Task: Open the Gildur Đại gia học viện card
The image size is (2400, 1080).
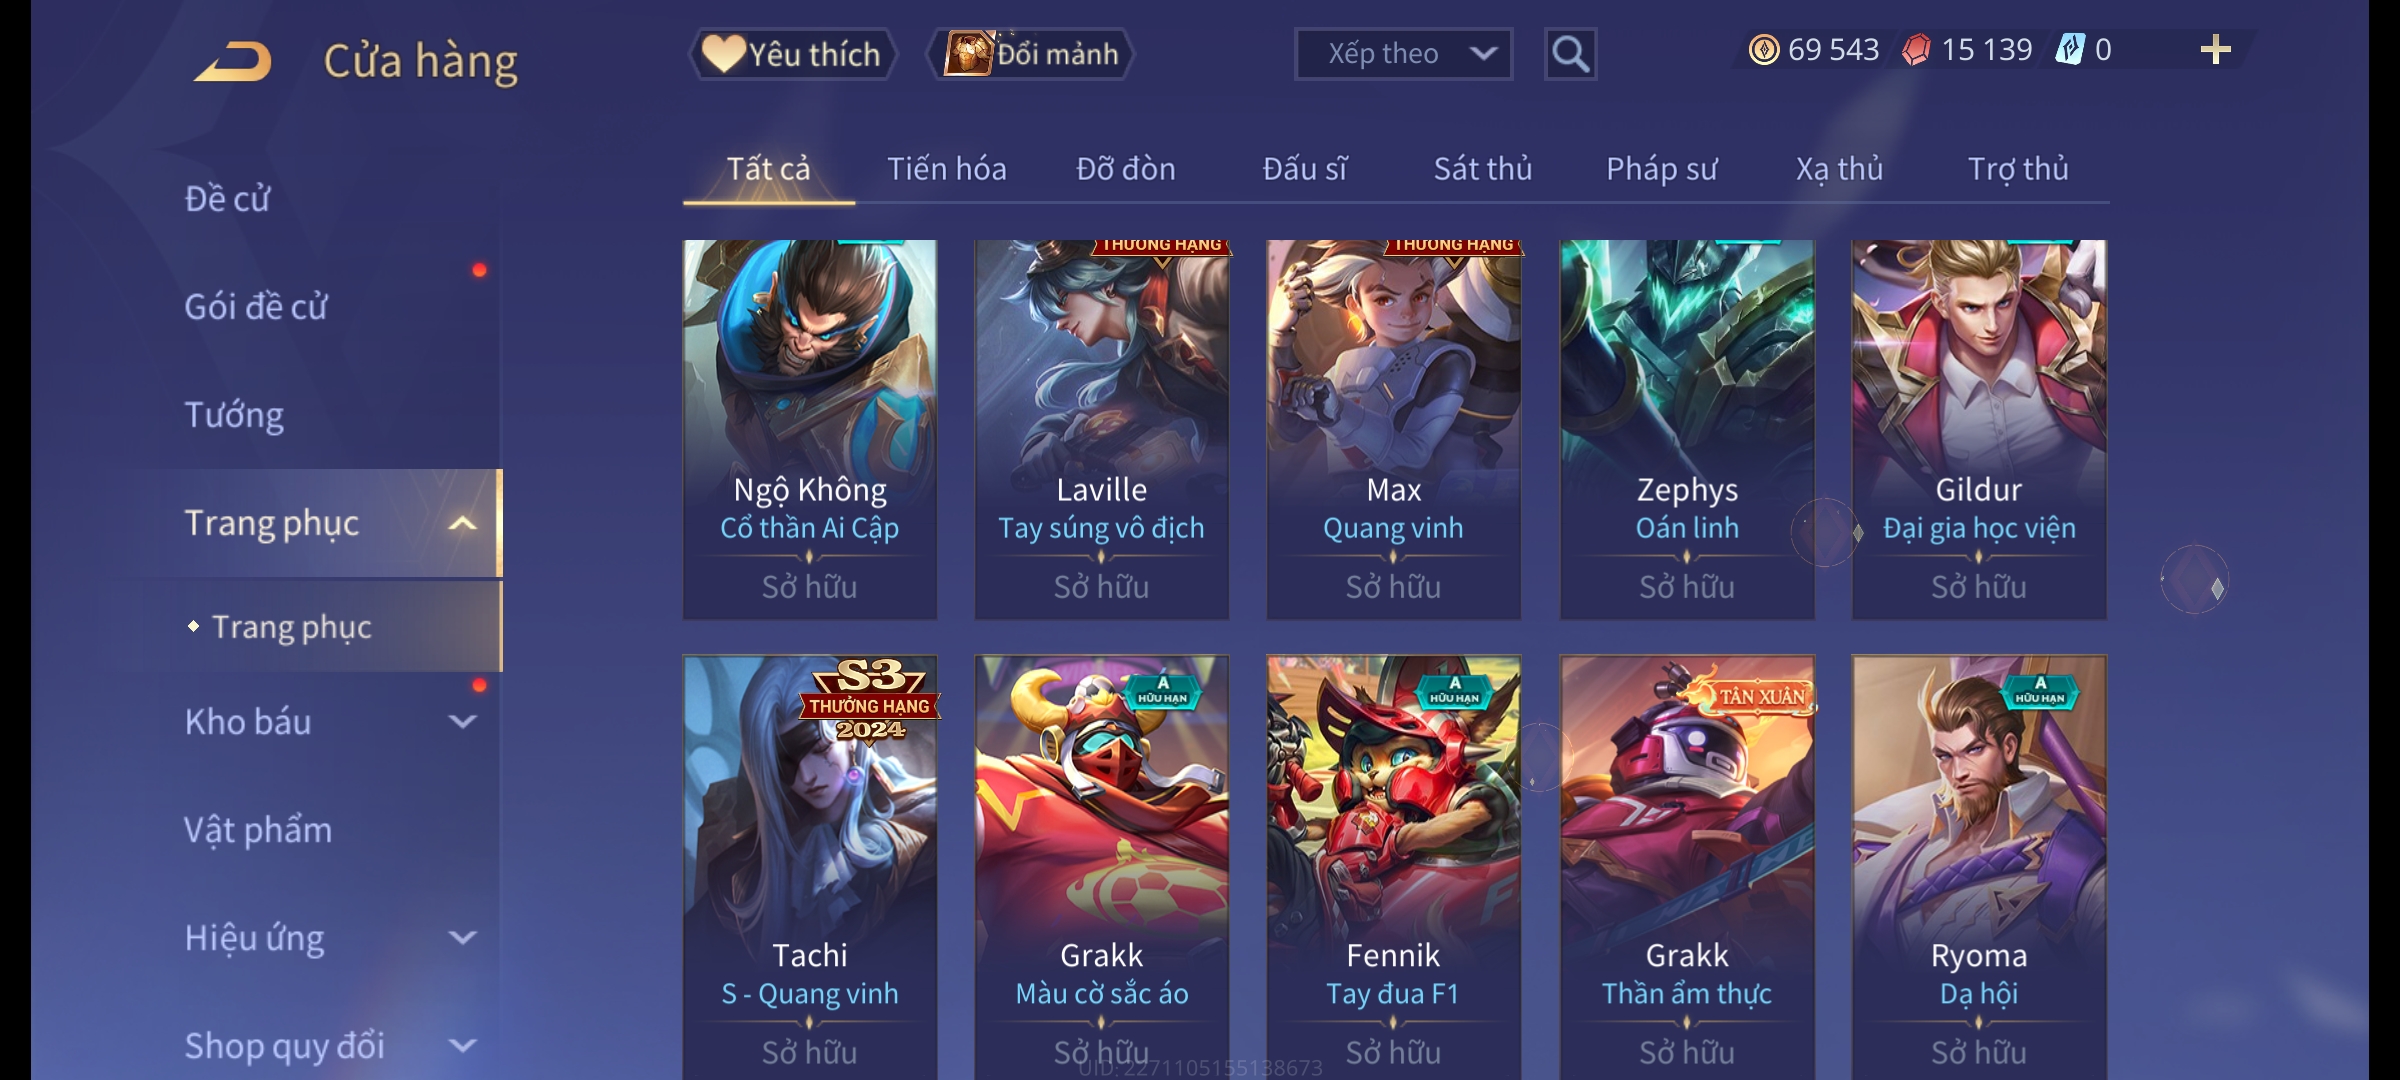Action: [1979, 429]
